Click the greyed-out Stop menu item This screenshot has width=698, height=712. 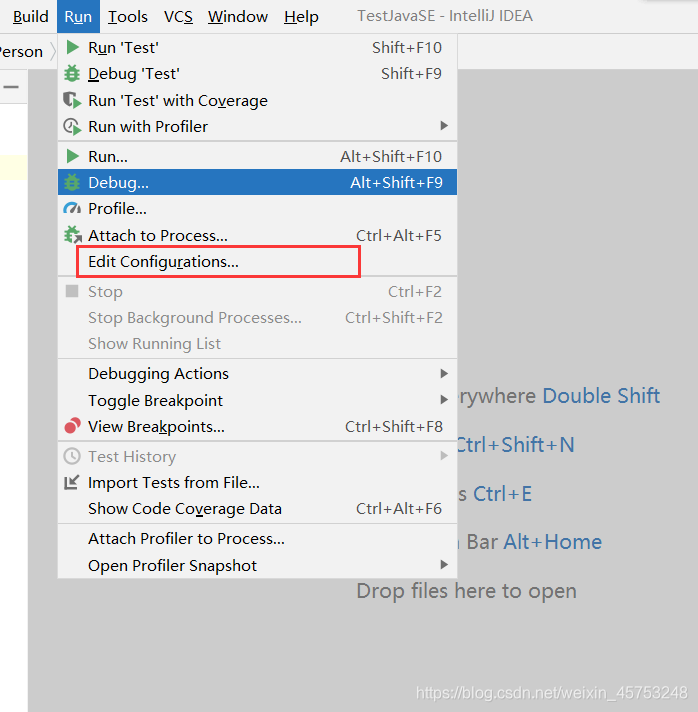click(257, 291)
